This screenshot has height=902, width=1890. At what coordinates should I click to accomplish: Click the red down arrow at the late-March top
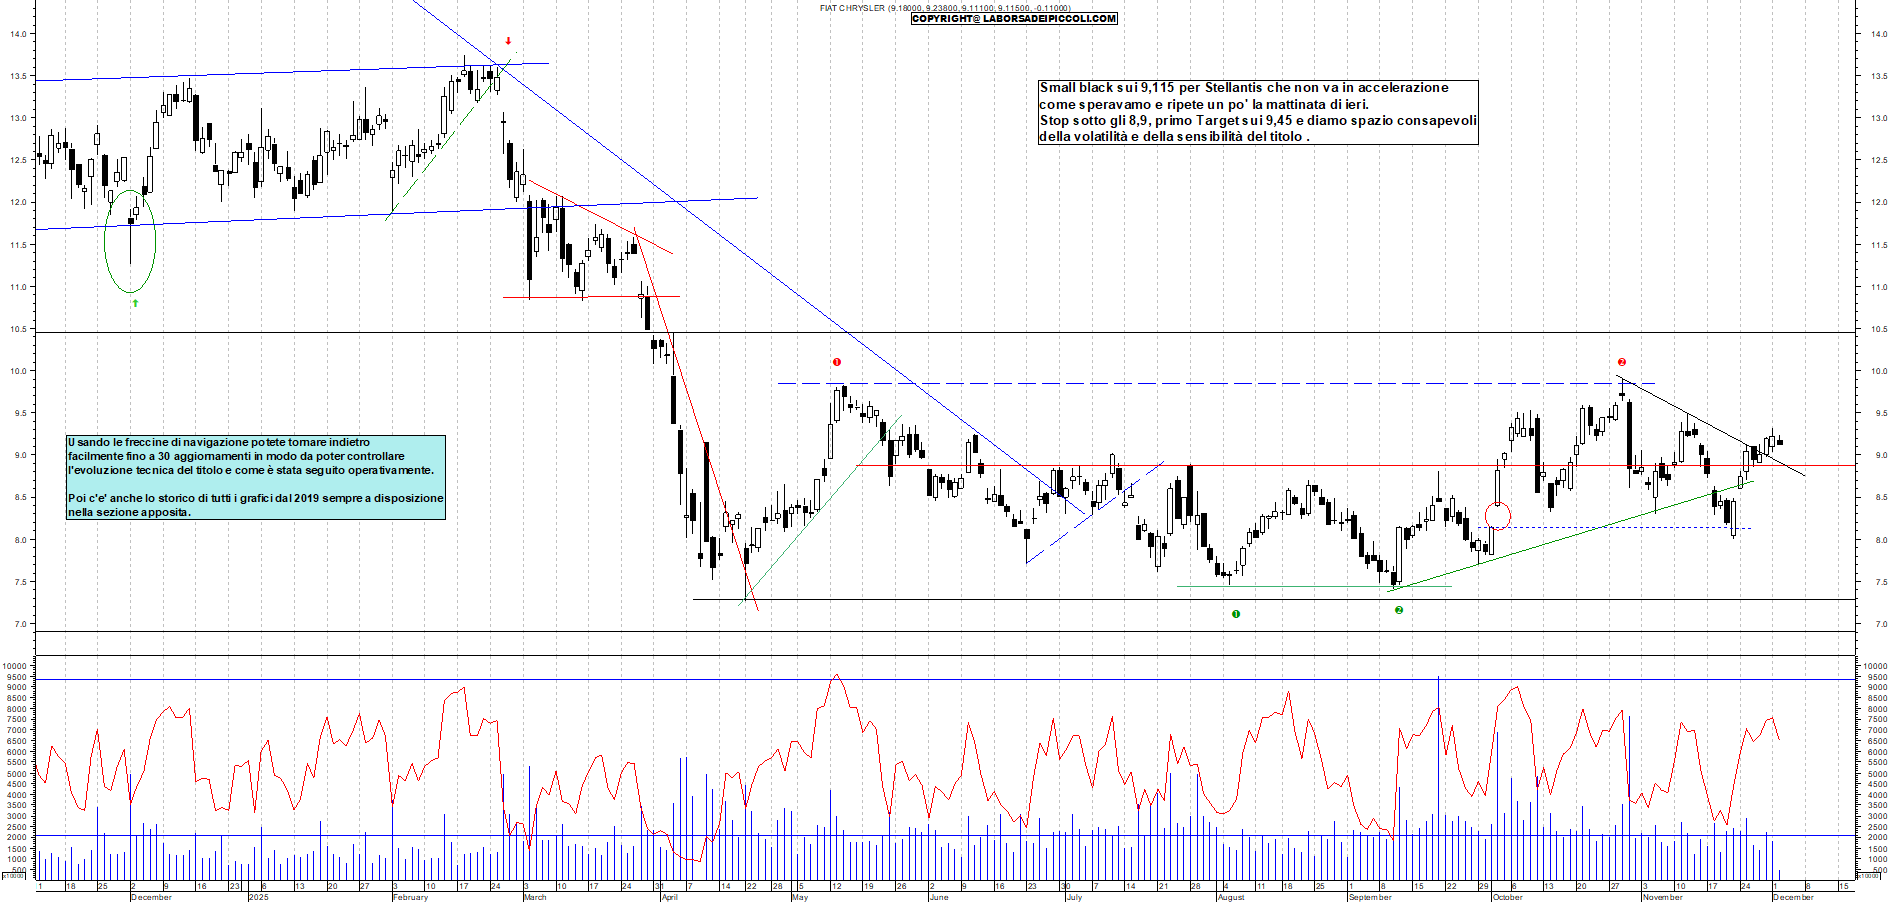click(x=508, y=42)
